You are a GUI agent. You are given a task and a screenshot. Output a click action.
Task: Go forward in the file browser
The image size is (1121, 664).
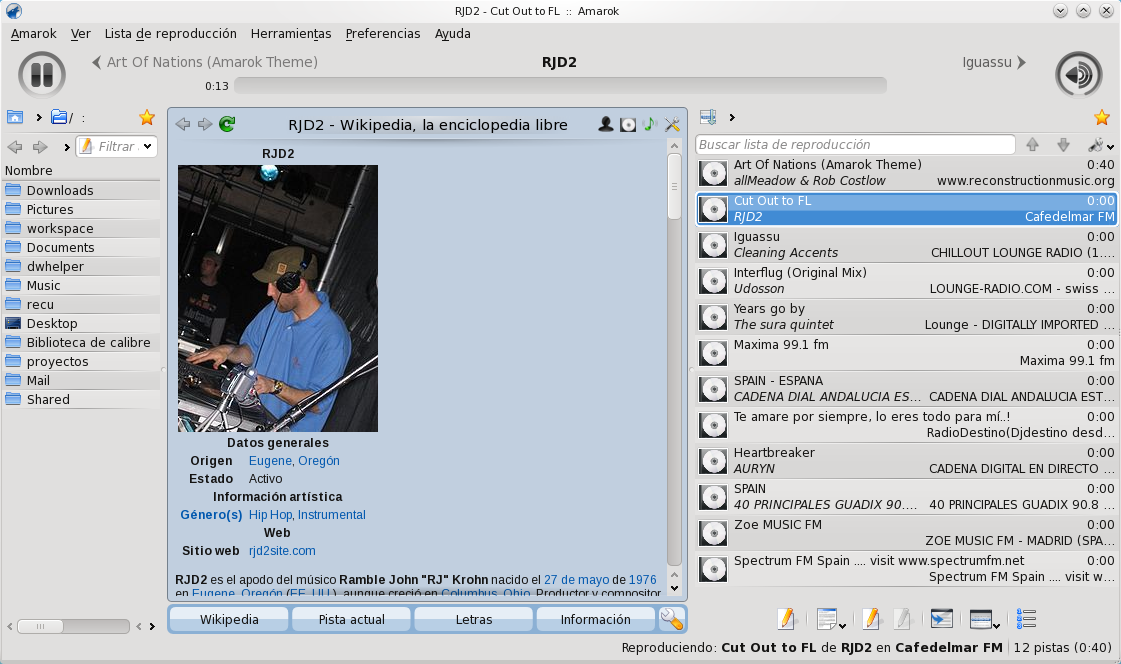(39, 147)
